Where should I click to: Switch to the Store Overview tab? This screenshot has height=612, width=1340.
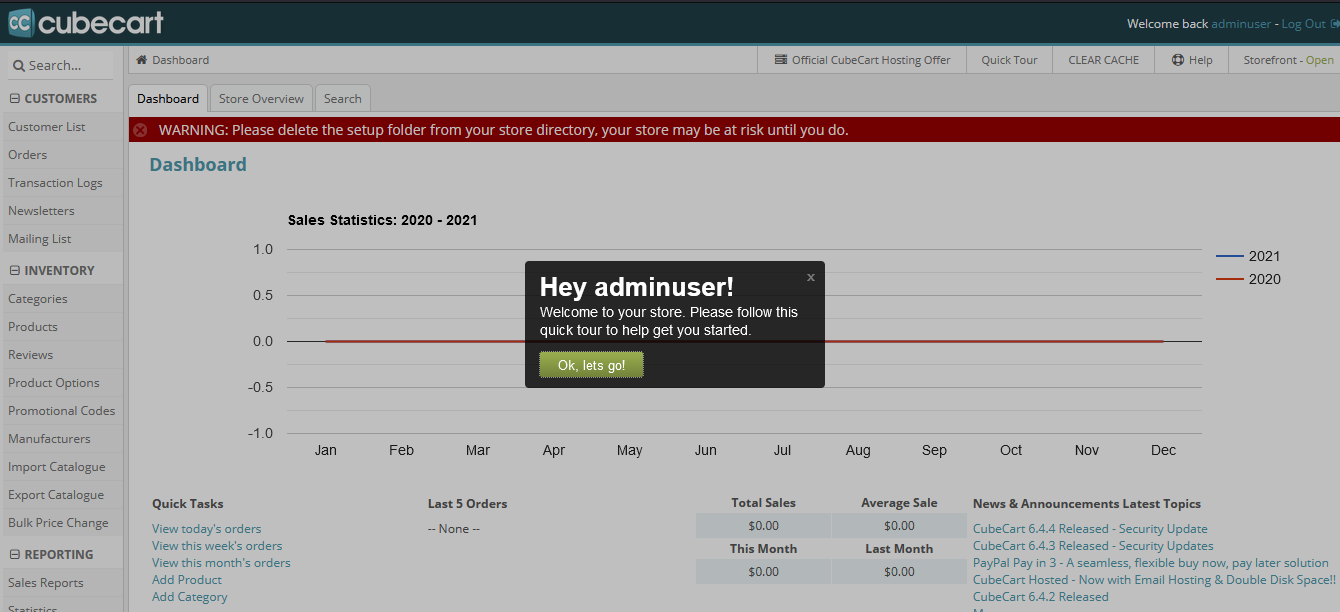tap(261, 99)
